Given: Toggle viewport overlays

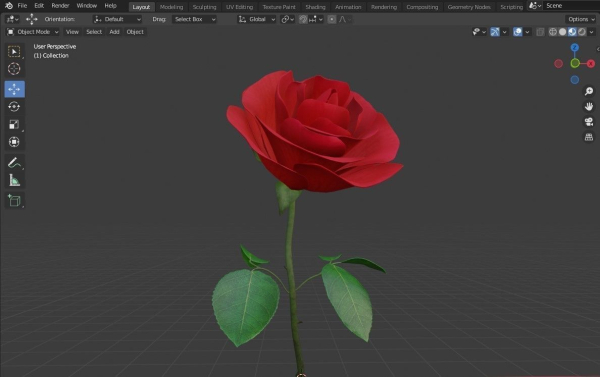Looking at the screenshot, I should [517, 32].
